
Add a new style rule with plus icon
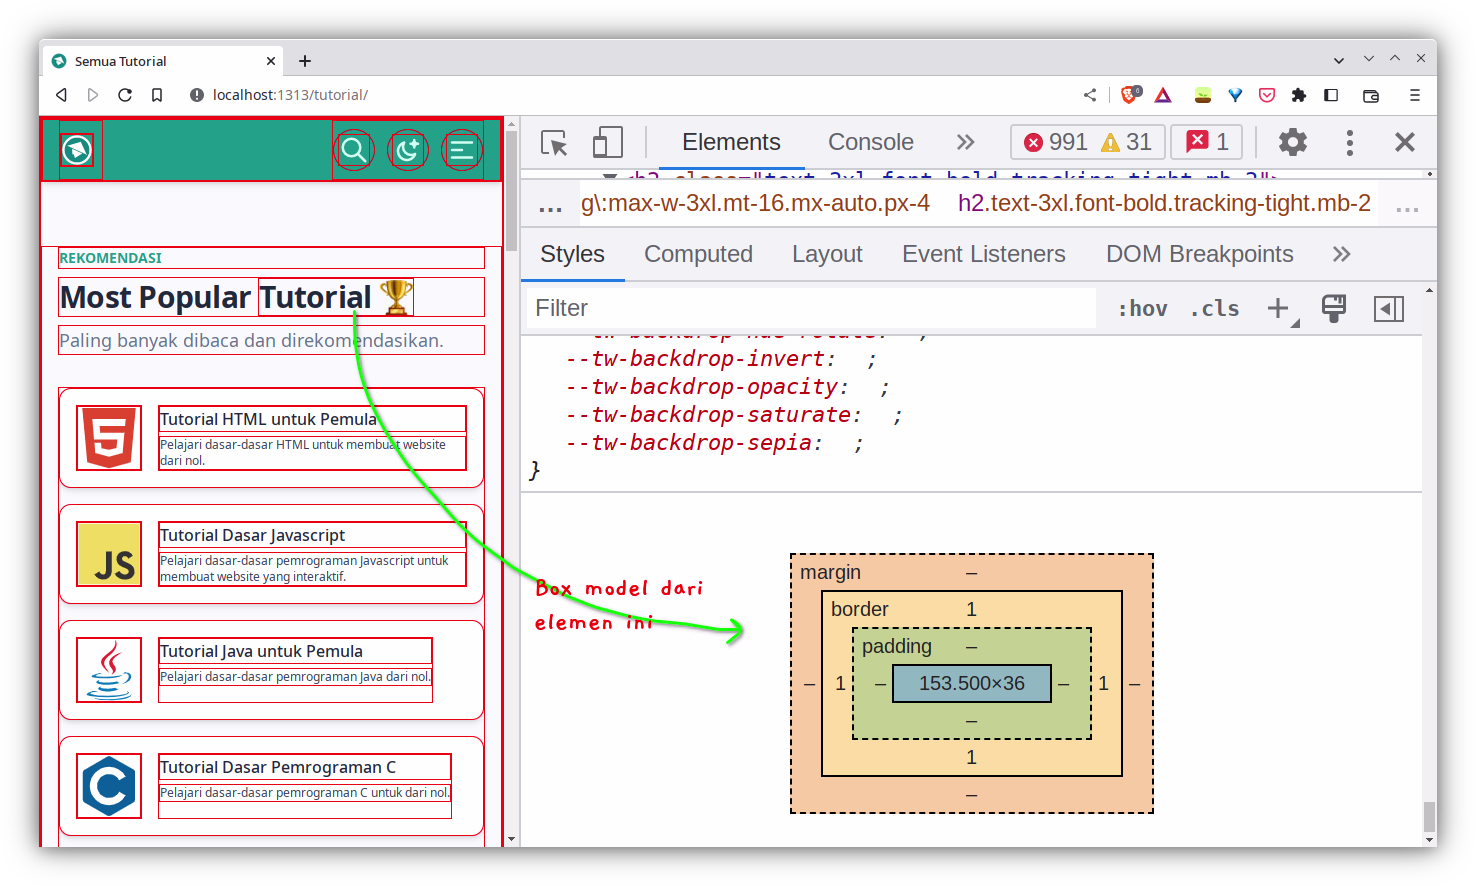[x=1277, y=308]
